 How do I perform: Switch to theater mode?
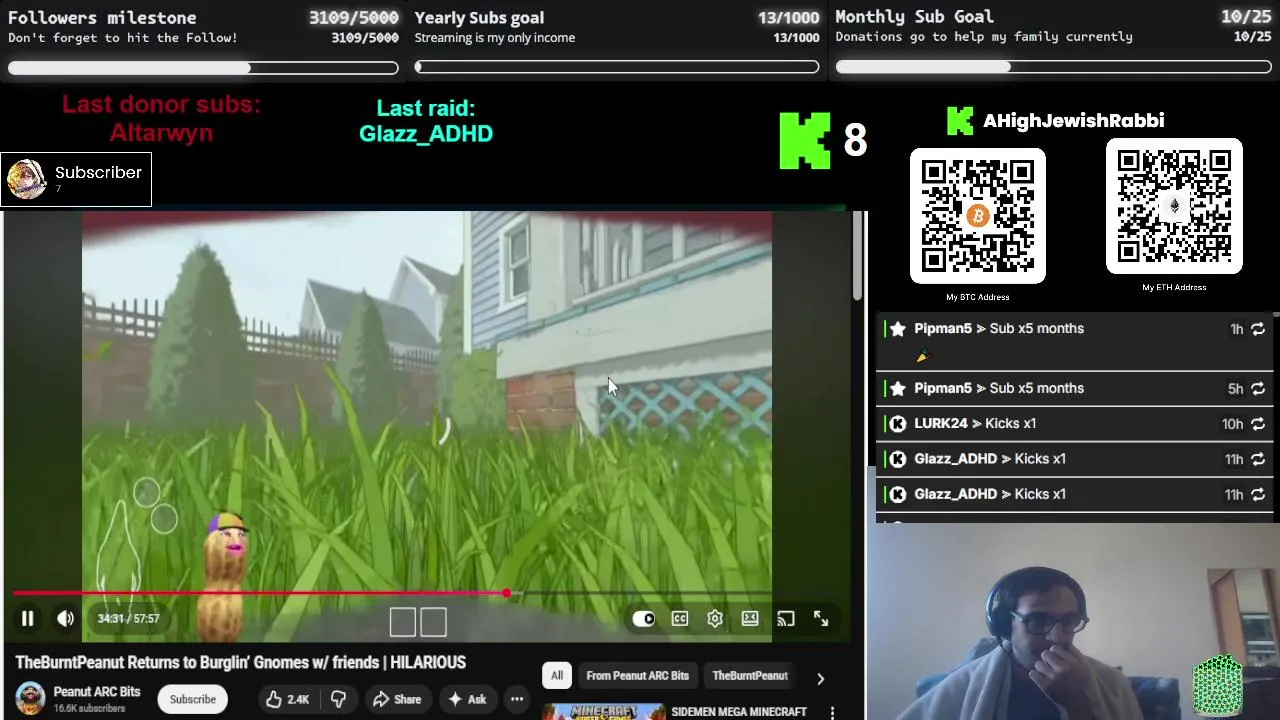[750, 619]
